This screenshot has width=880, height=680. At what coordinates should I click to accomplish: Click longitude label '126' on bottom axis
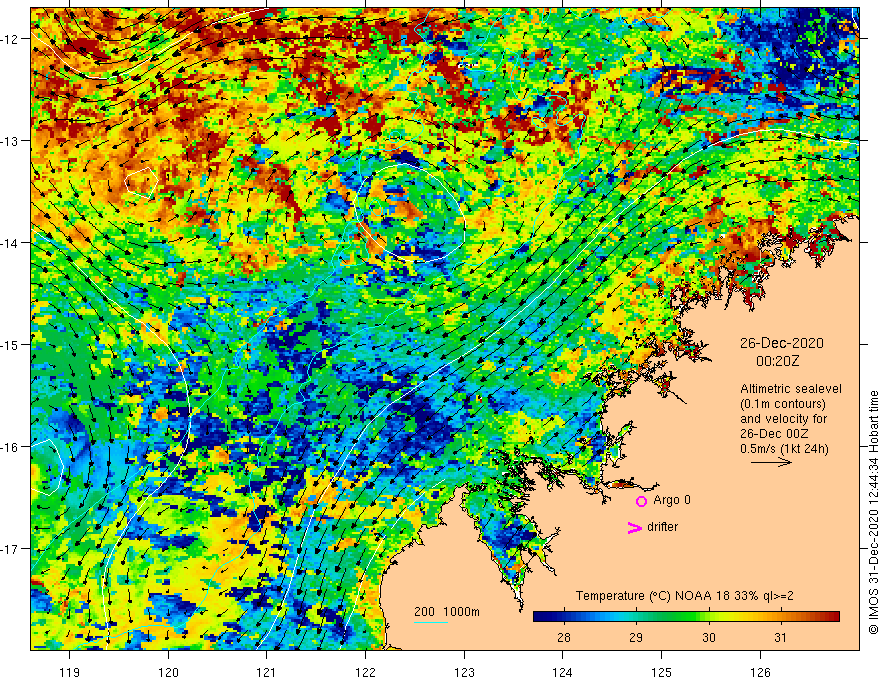760,672
